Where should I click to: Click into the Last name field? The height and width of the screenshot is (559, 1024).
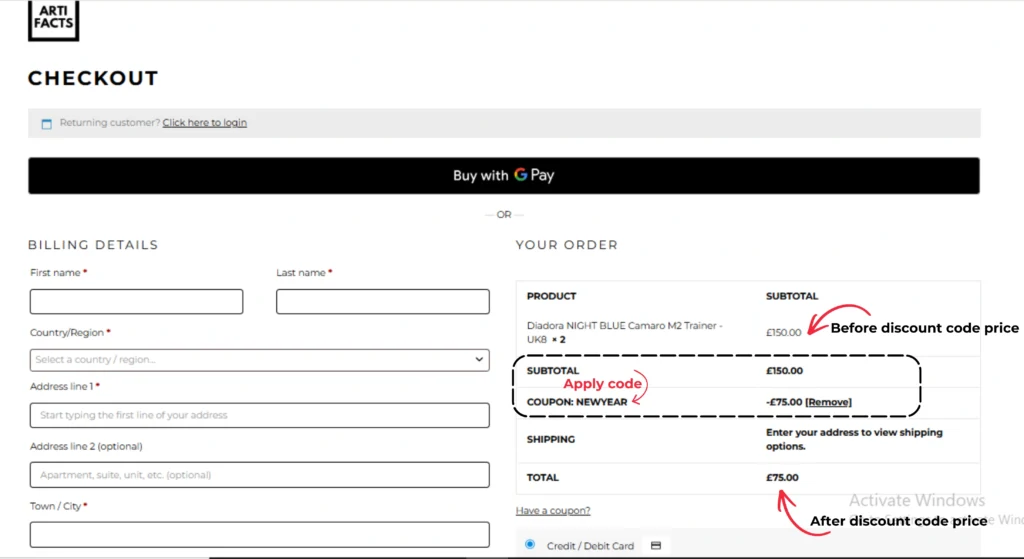(382, 302)
